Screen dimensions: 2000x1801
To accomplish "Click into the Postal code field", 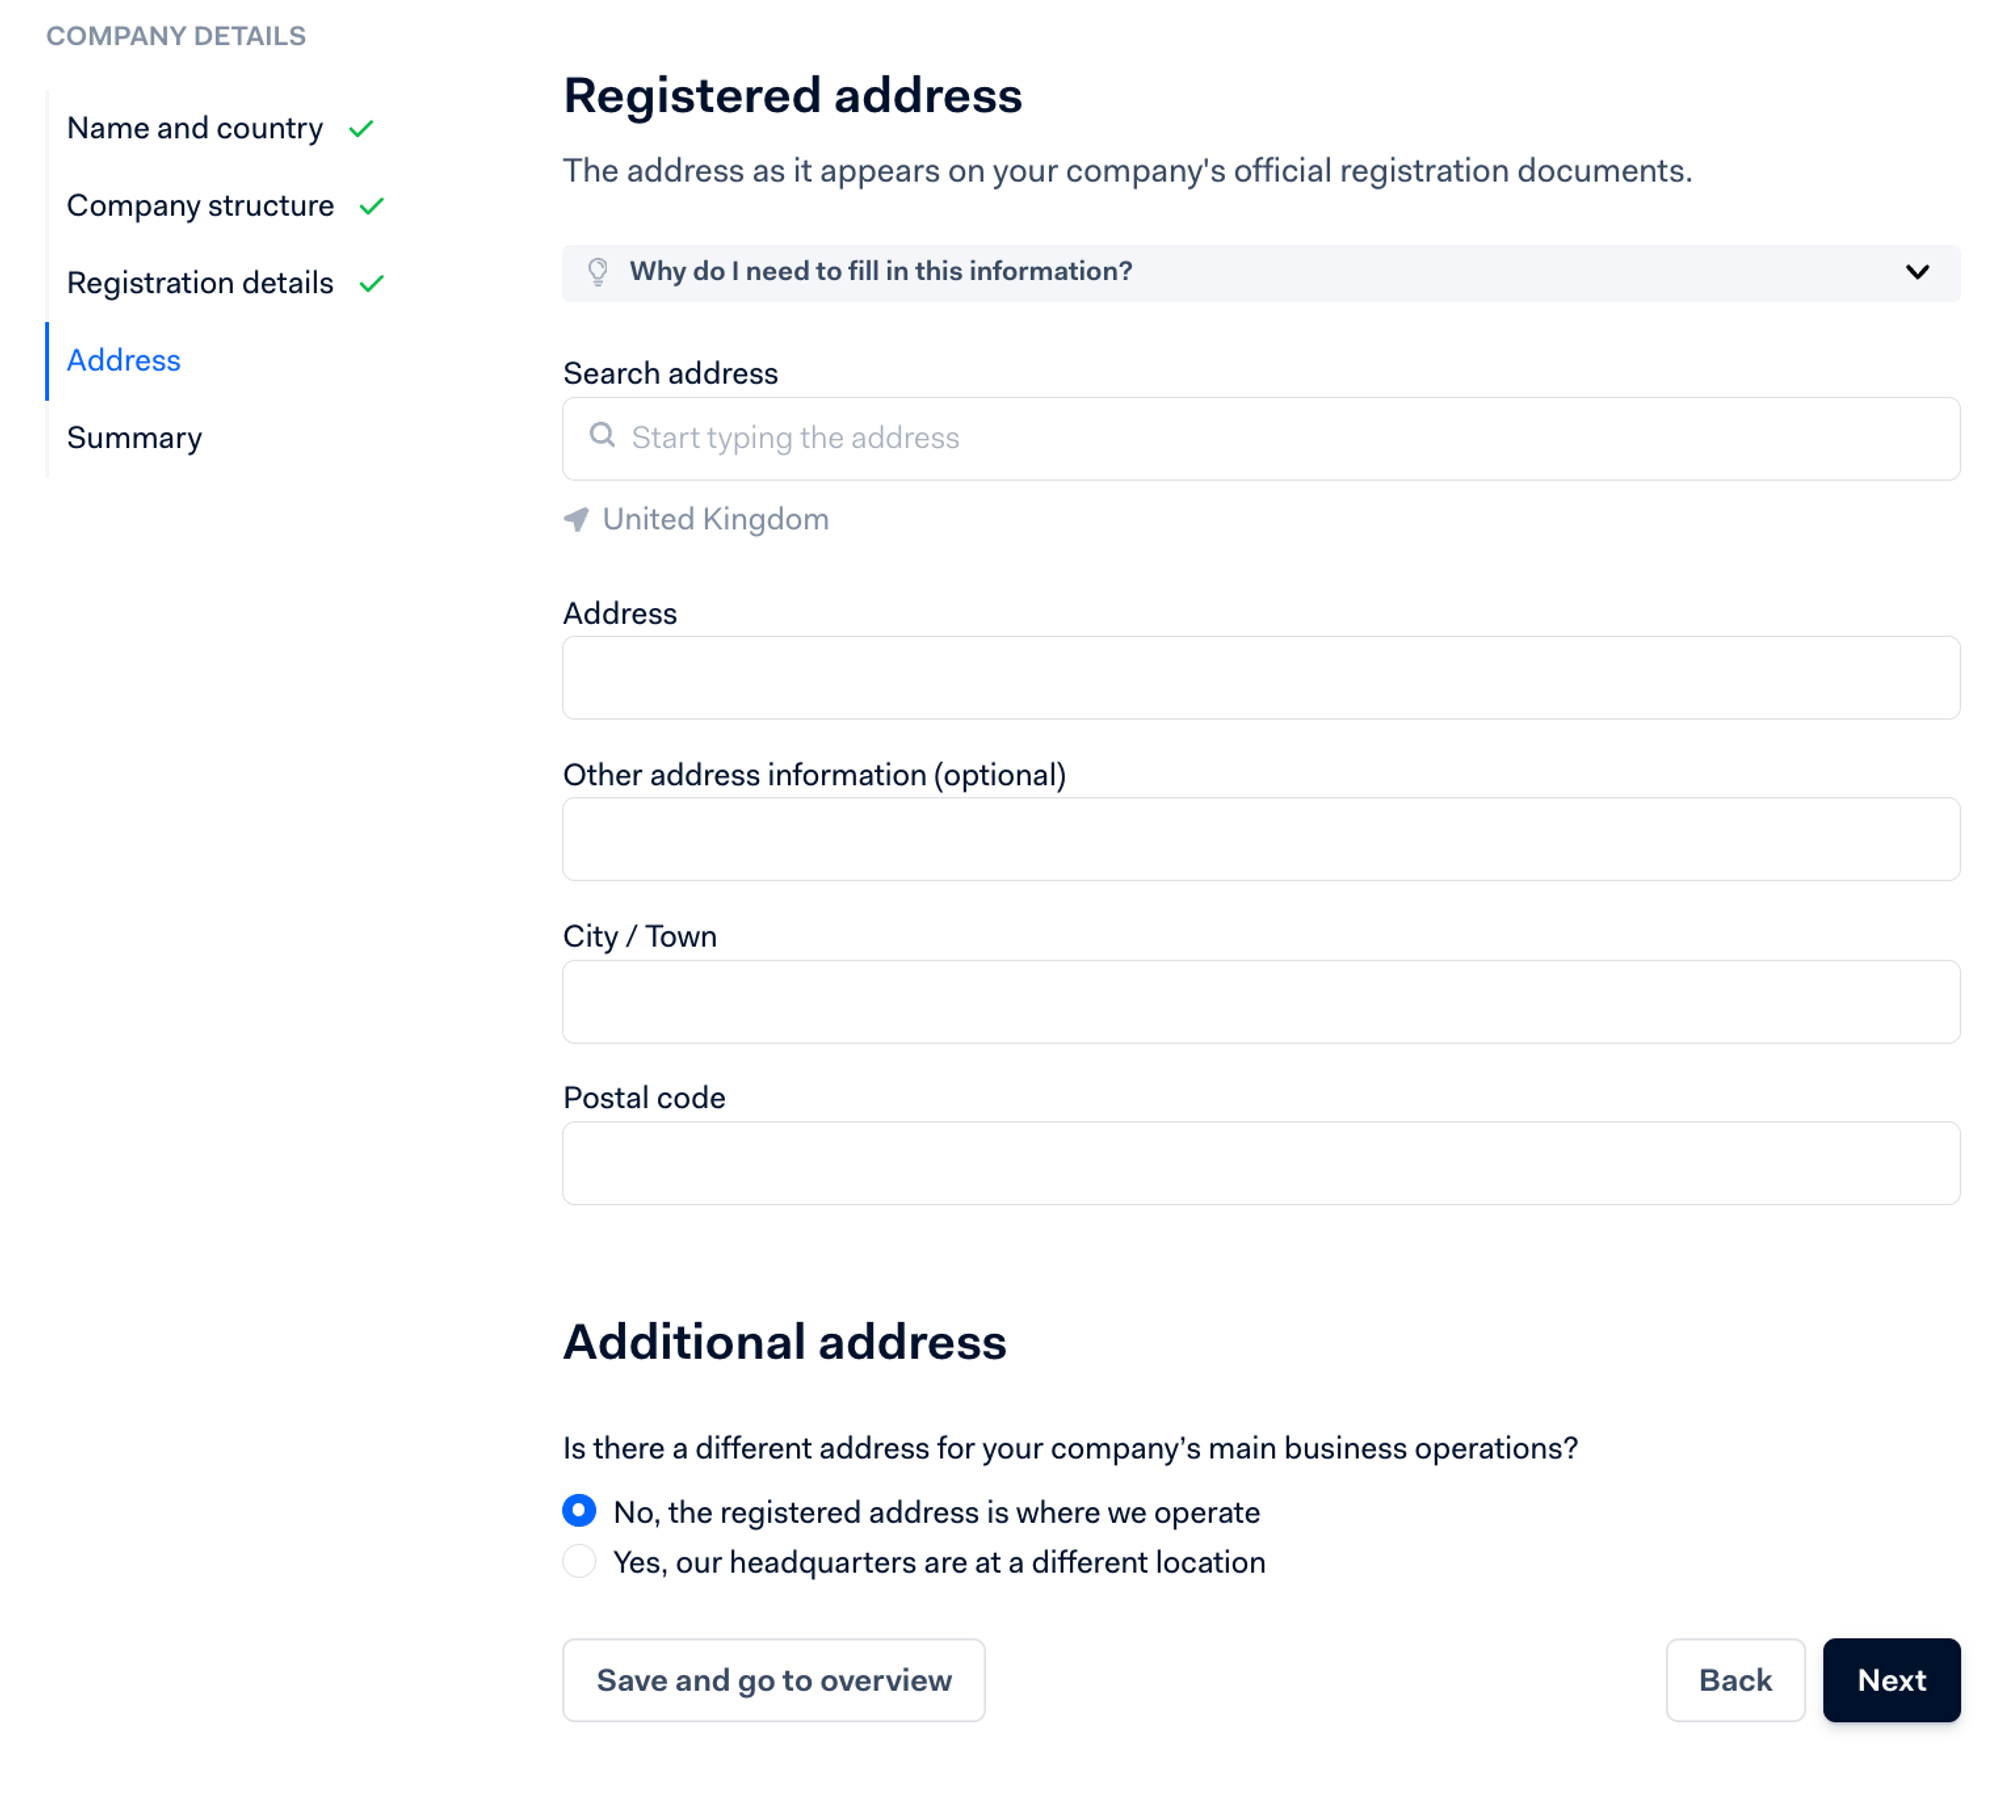I will [x=1260, y=1162].
